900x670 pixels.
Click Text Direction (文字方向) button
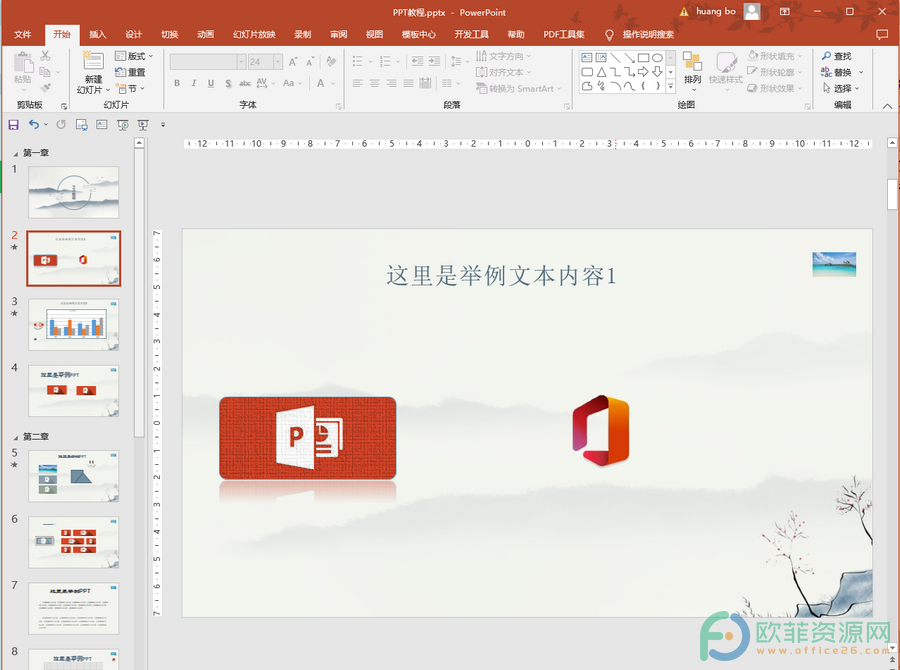coord(503,56)
